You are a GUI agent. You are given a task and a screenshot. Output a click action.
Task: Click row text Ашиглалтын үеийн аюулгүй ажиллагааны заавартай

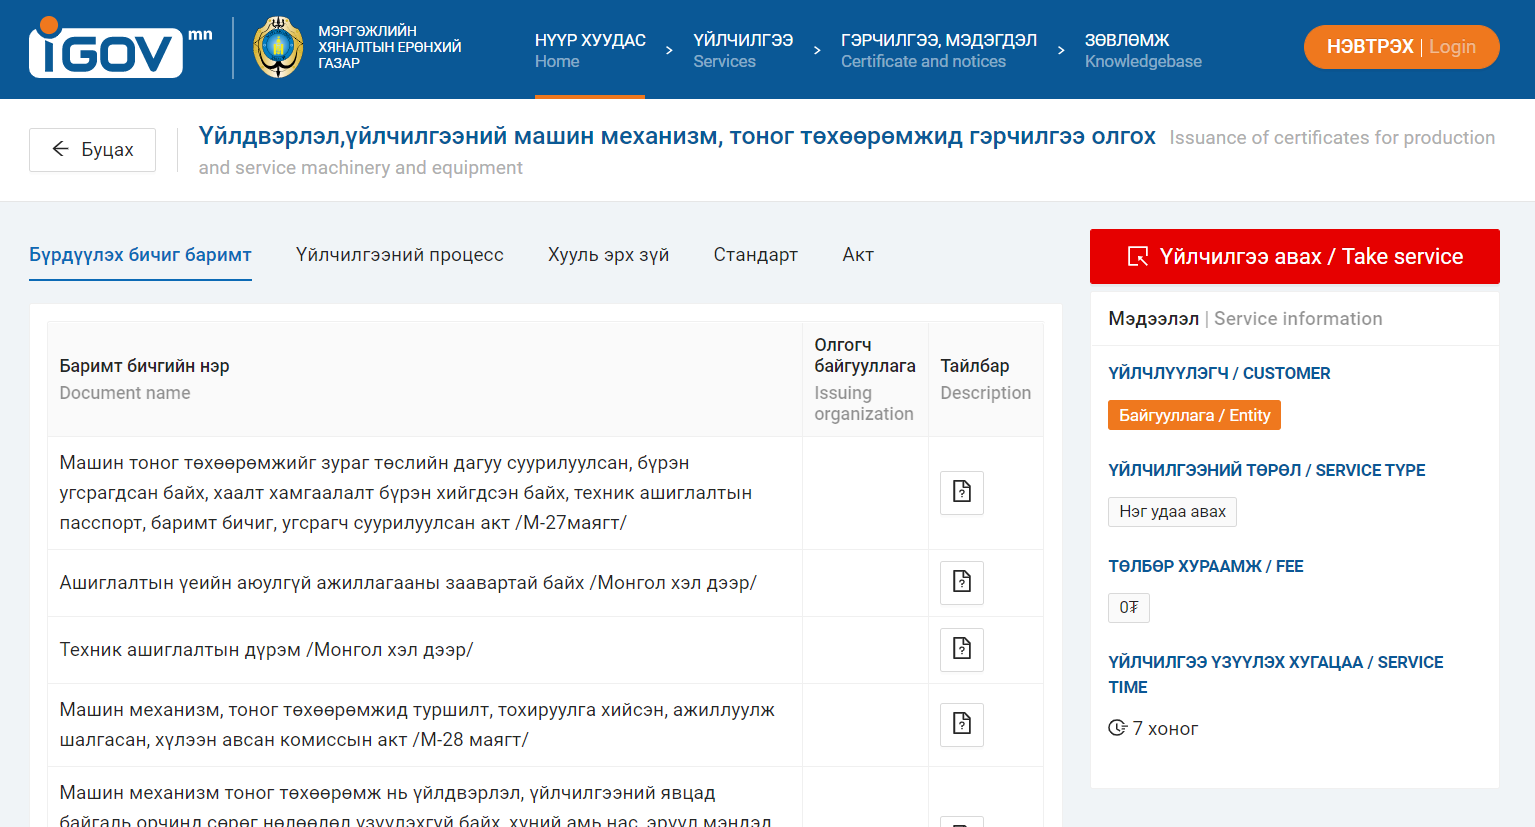tap(408, 583)
